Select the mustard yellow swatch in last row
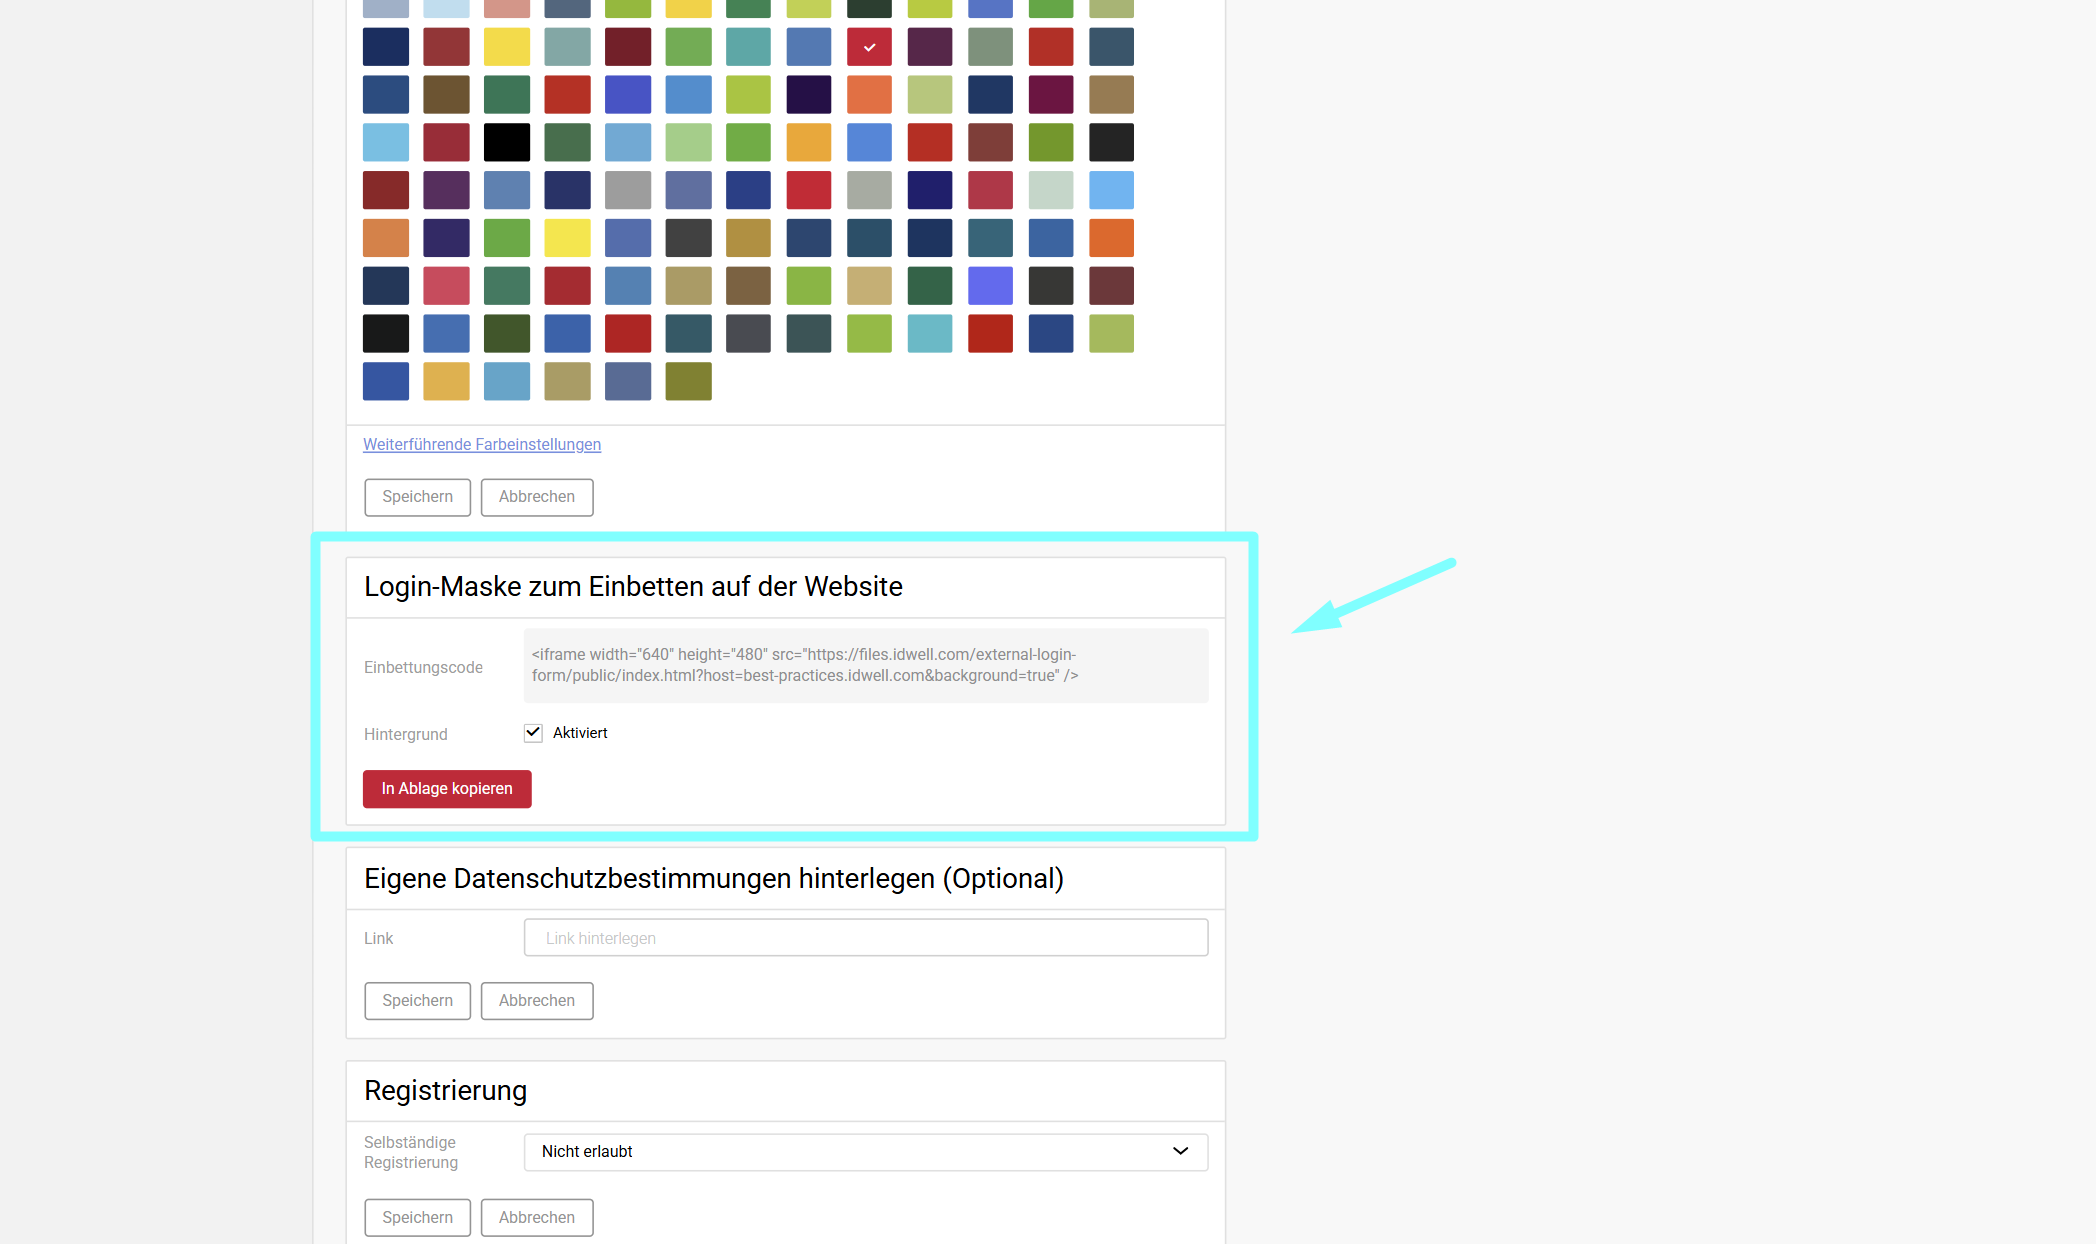Image resolution: width=2096 pixels, height=1244 pixels. 446,381
